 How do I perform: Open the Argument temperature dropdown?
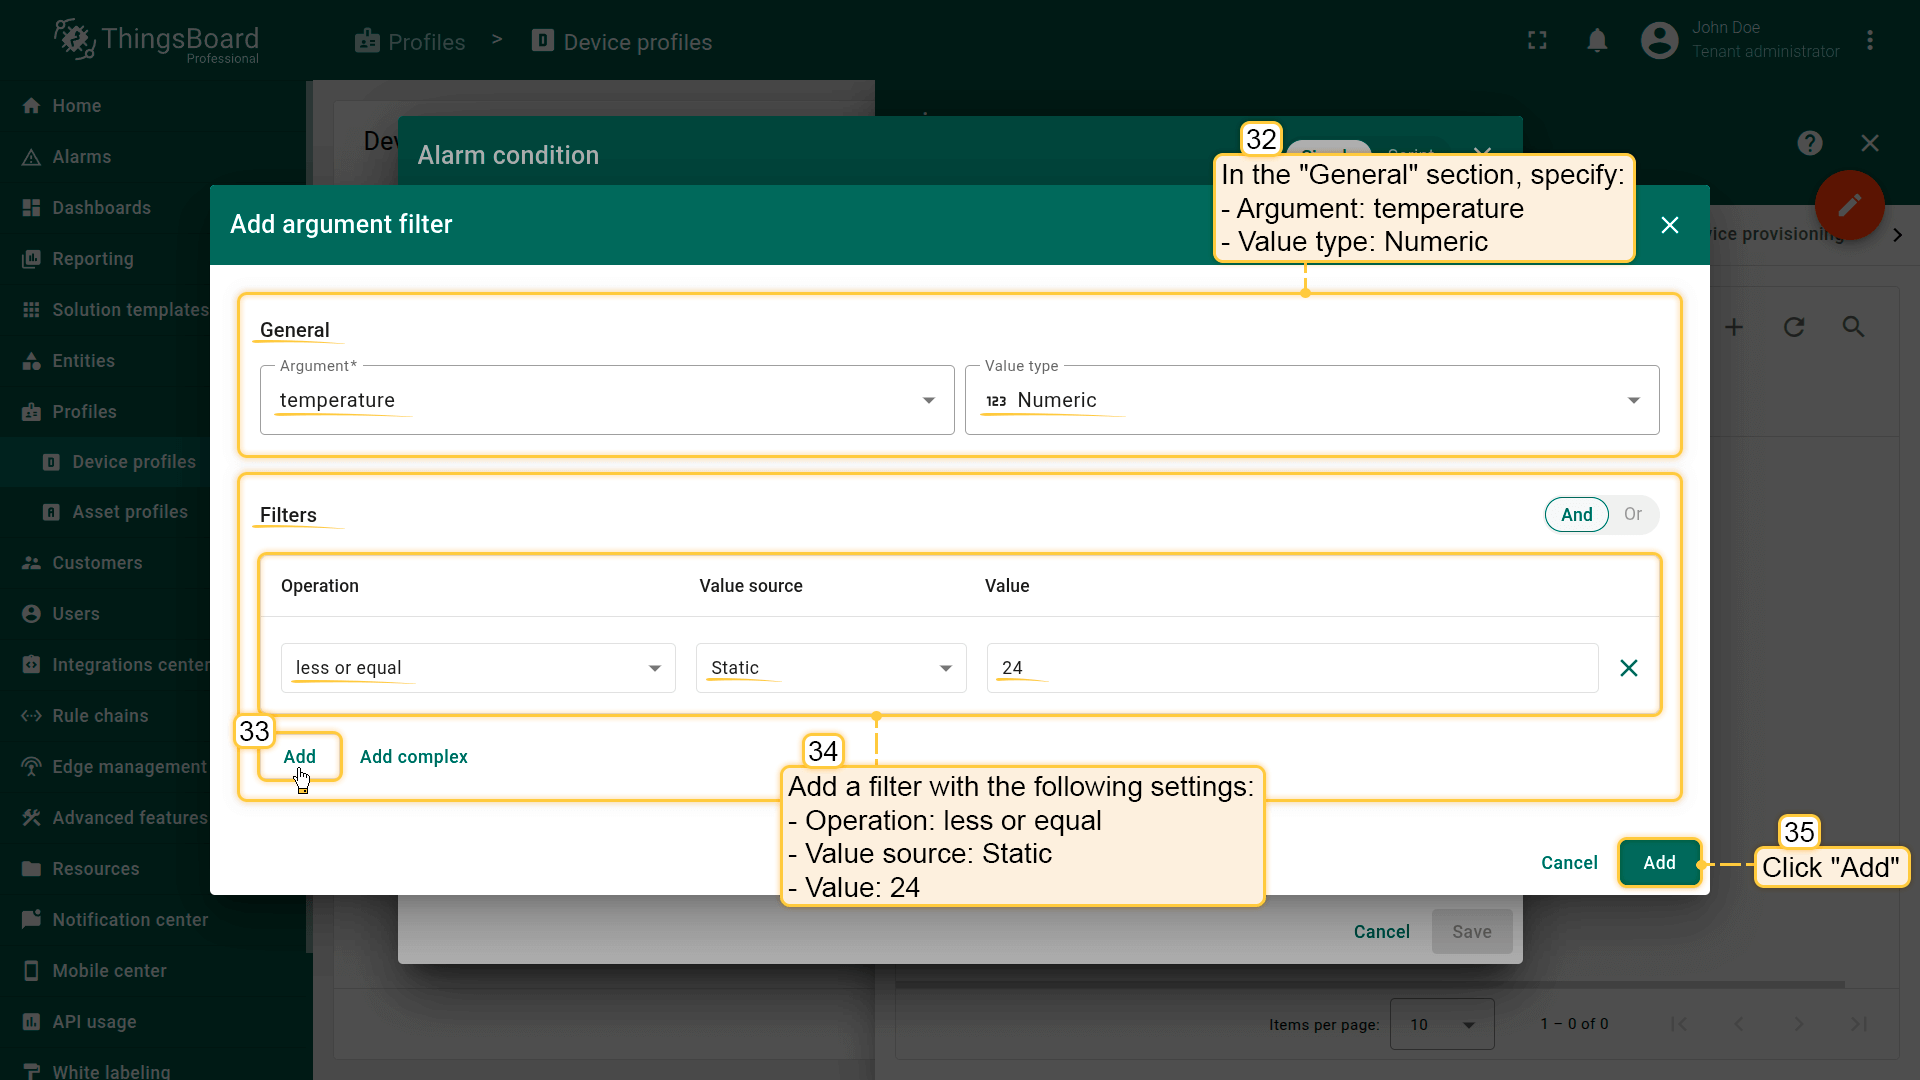click(x=606, y=400)
